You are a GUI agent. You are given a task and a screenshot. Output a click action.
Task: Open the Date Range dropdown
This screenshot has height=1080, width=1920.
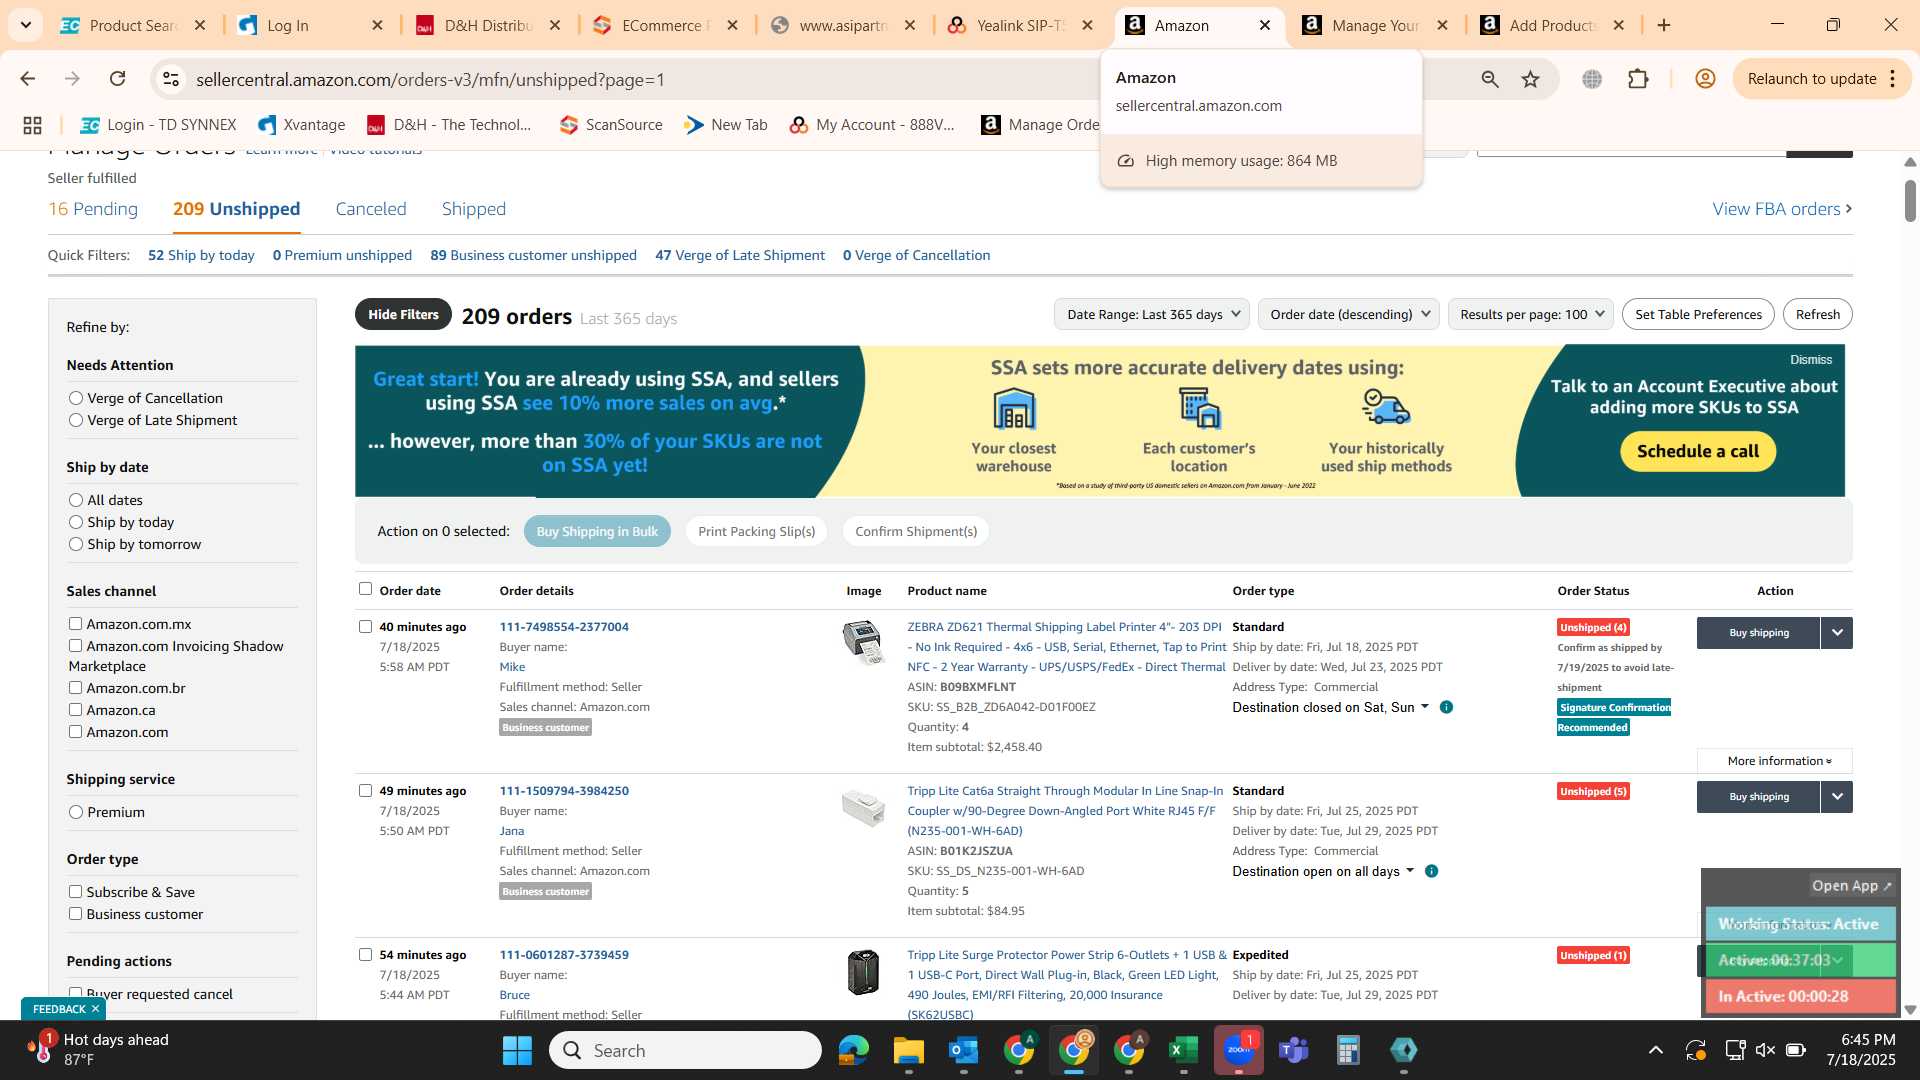coord(1152,314)
